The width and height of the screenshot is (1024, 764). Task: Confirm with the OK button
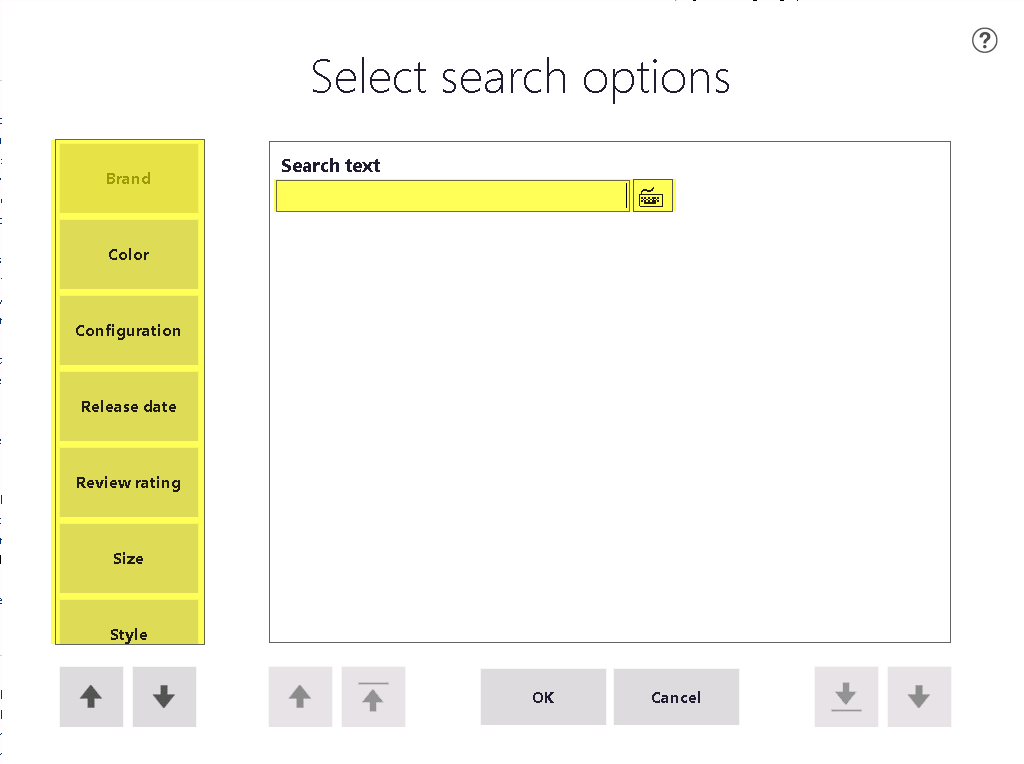click(x=543, y=697)
